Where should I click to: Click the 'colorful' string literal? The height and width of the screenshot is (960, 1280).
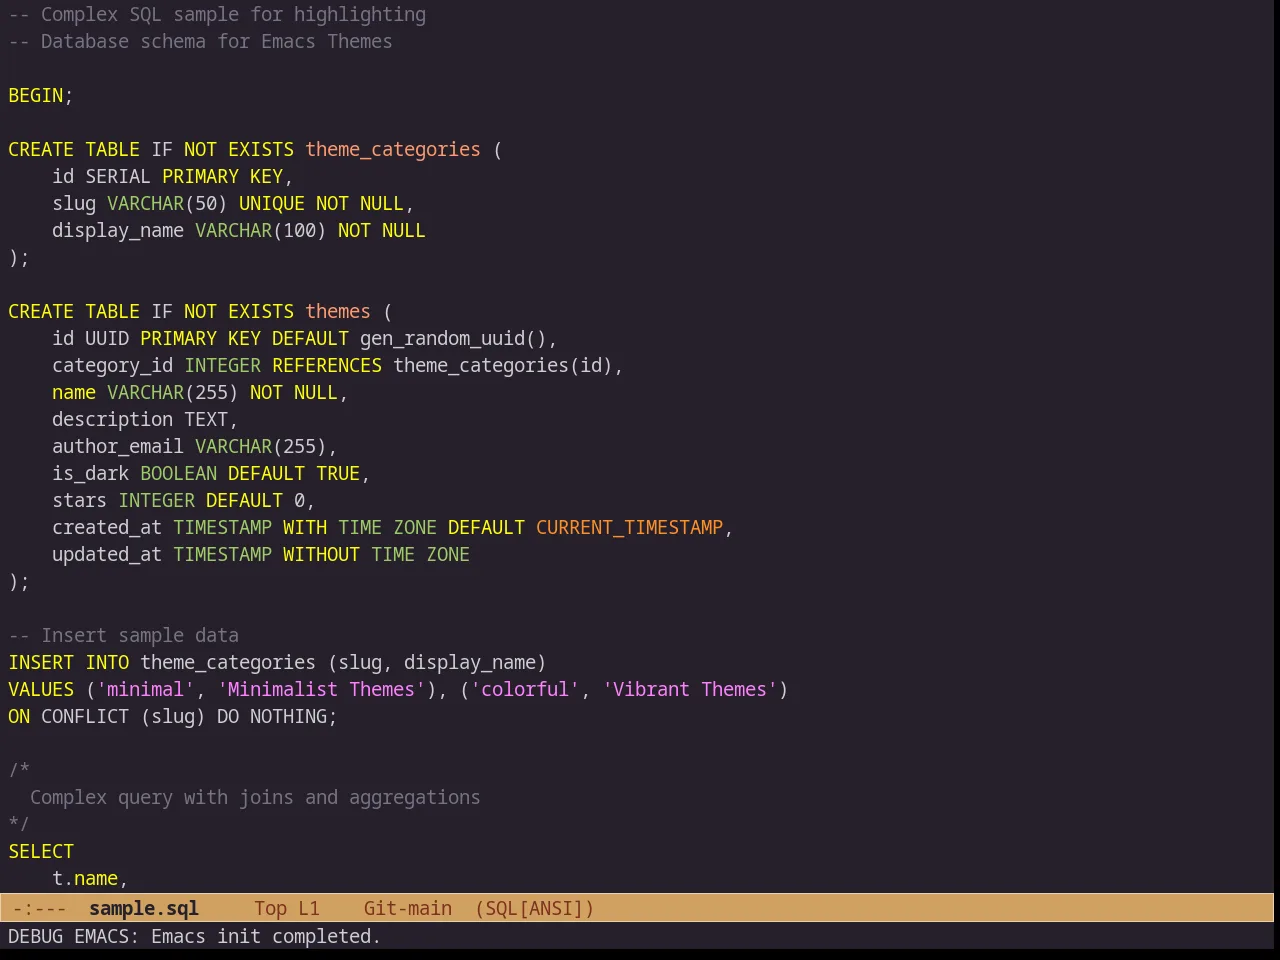(x=525, y=689)
